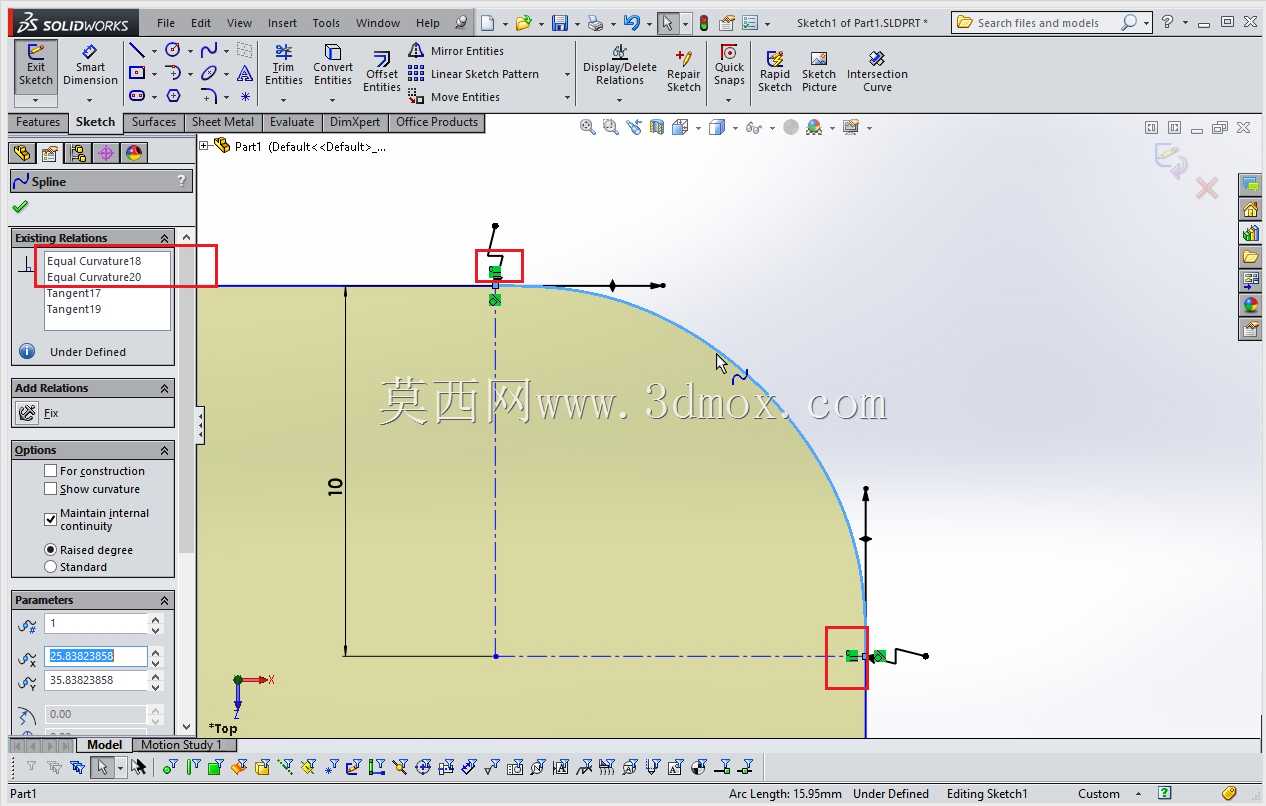The width and height of the screenshot is (1266, 806).
Task: Enable the Show curvature checkbox
Action: (51, 488)
